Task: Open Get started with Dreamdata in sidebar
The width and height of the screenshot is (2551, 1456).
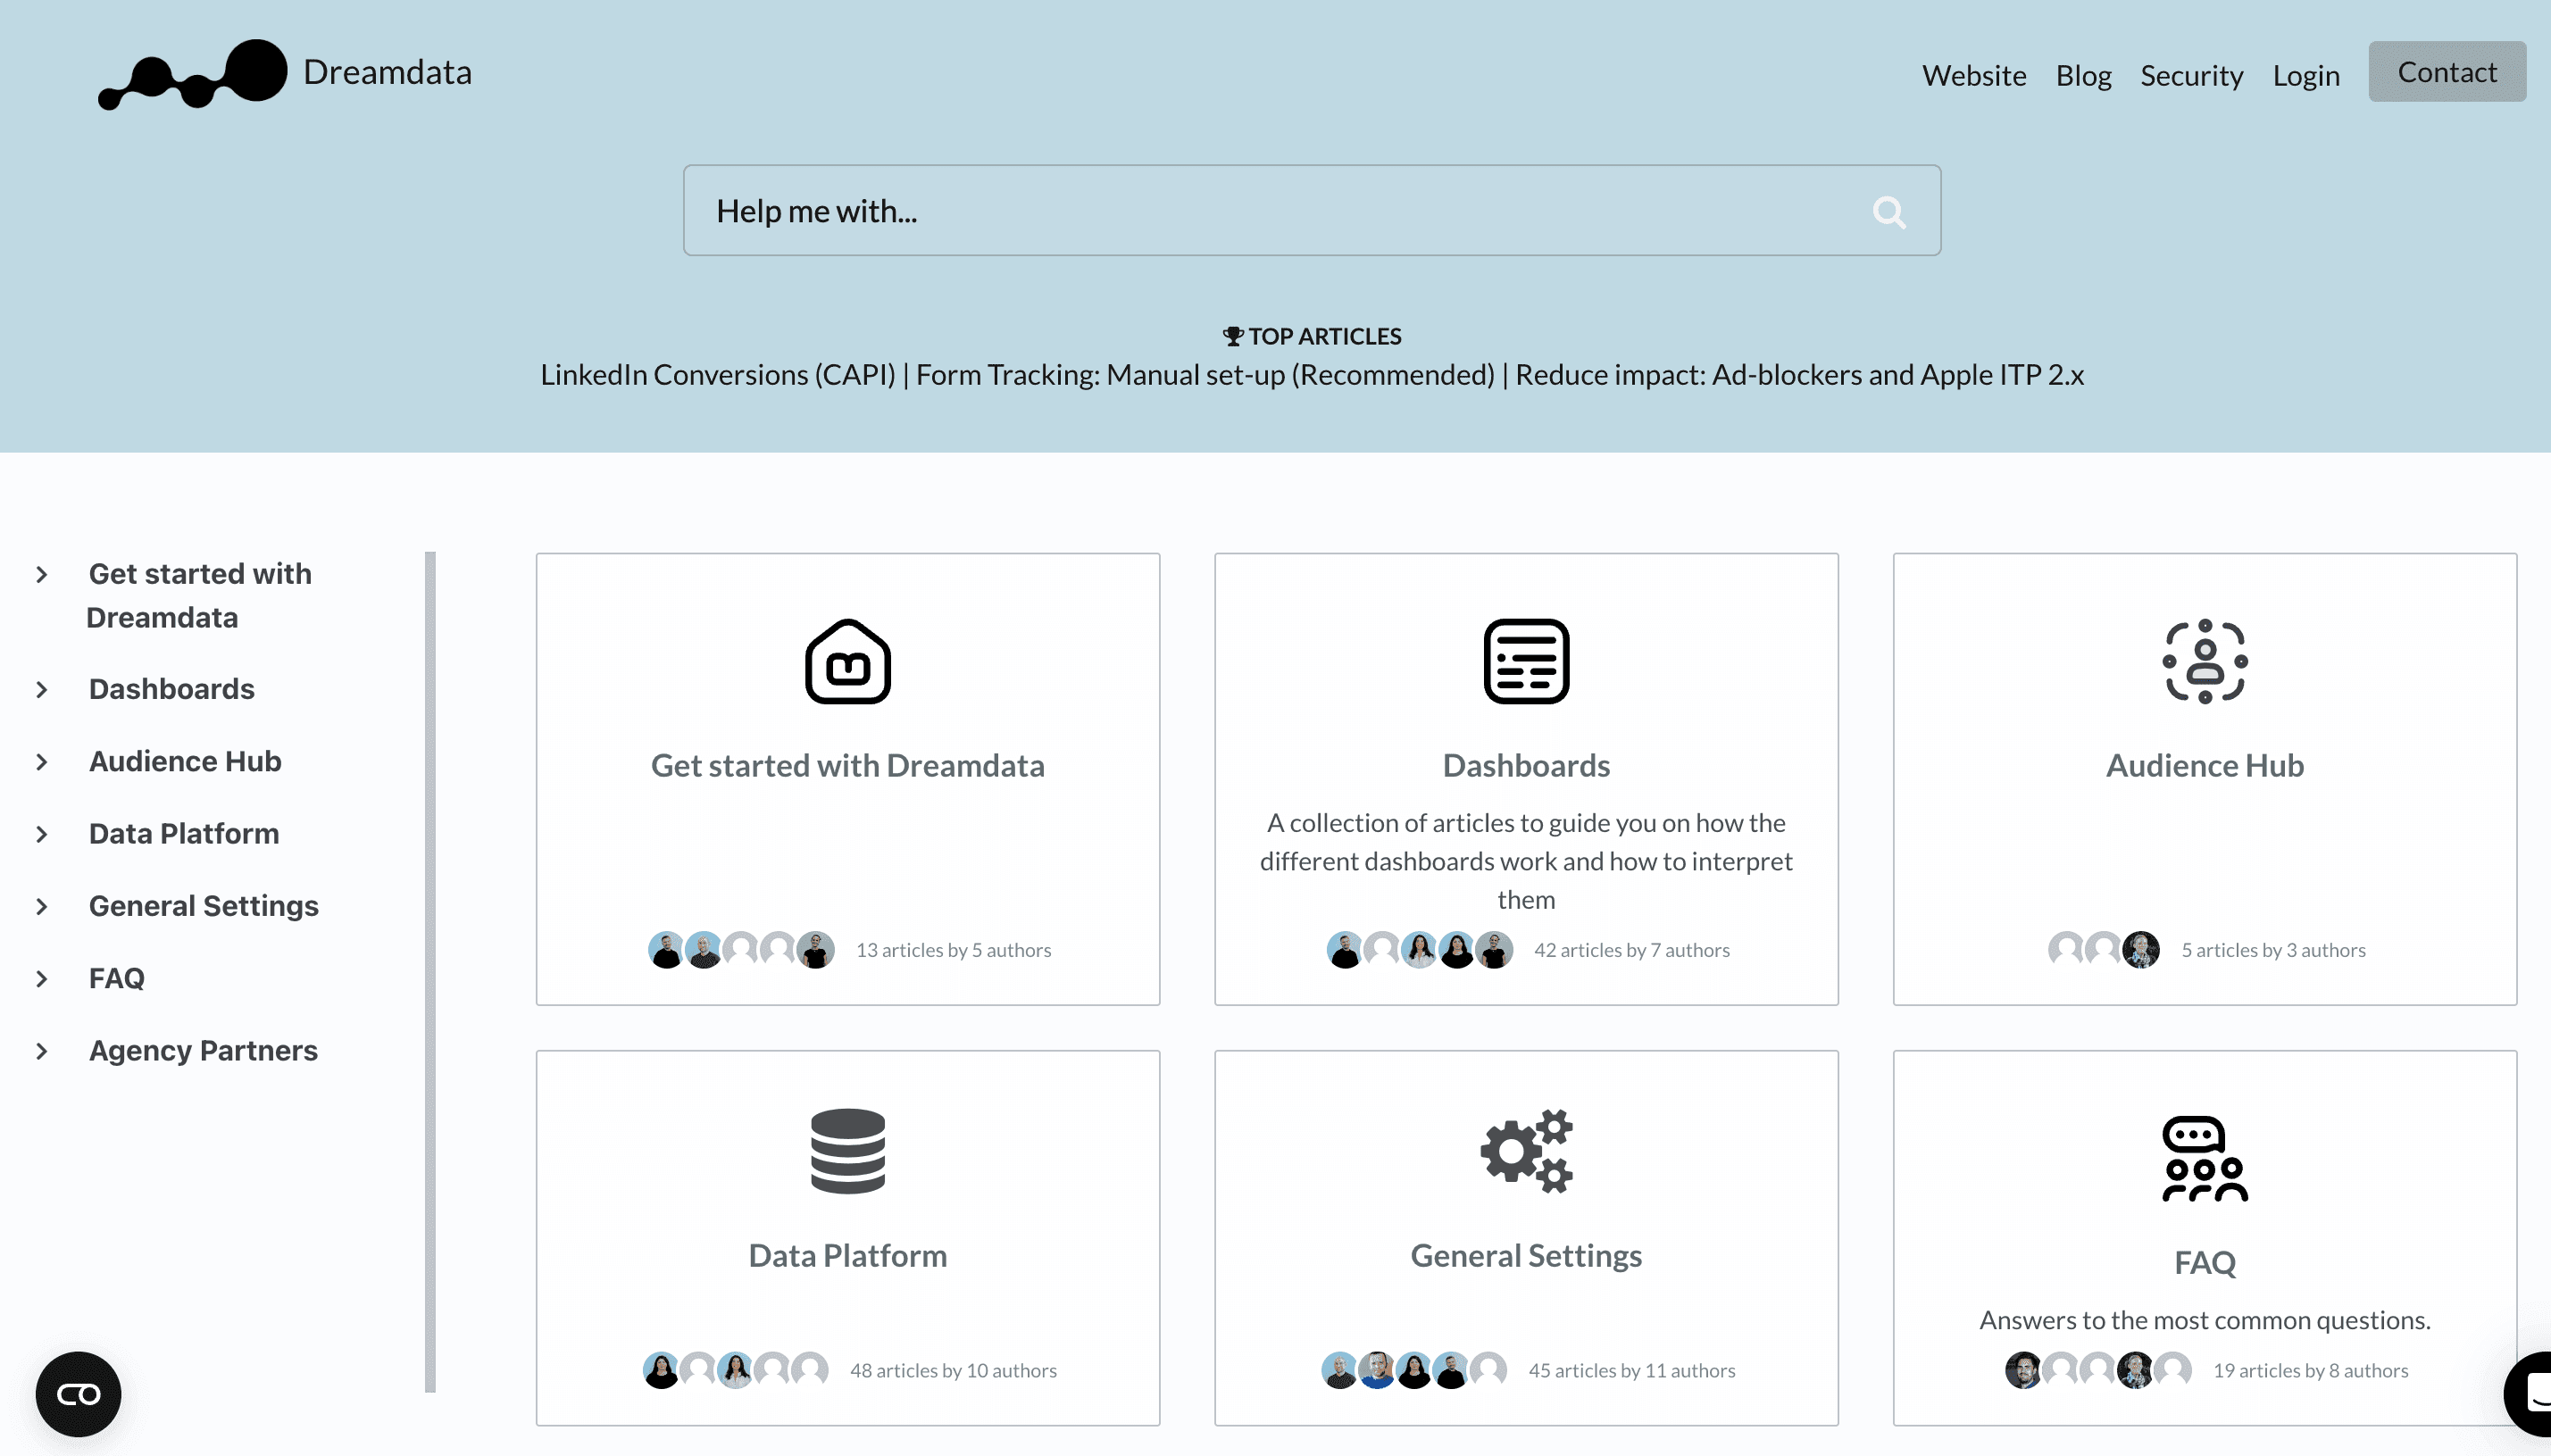Action: [x=199, y=596]
